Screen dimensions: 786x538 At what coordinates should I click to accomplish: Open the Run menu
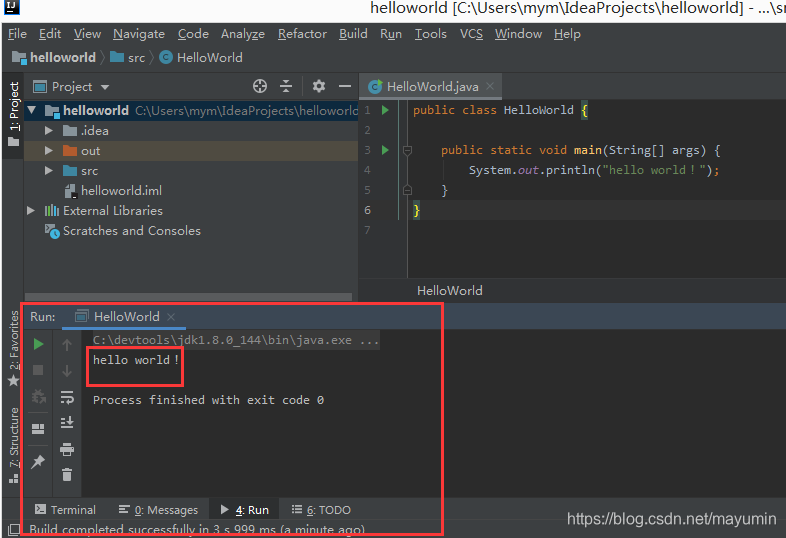pyautogui.click(x=391, y=34)
